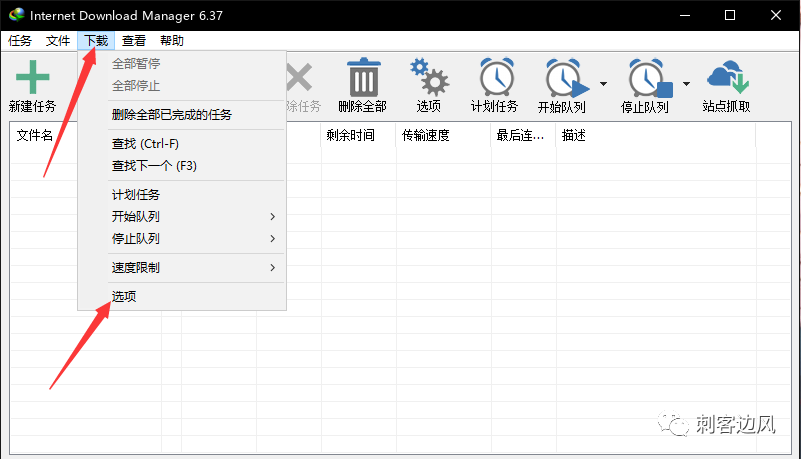Close the open 下载 menu
Image resolution: width=801 pixels, height=459 pixels.
pos(96,41)
